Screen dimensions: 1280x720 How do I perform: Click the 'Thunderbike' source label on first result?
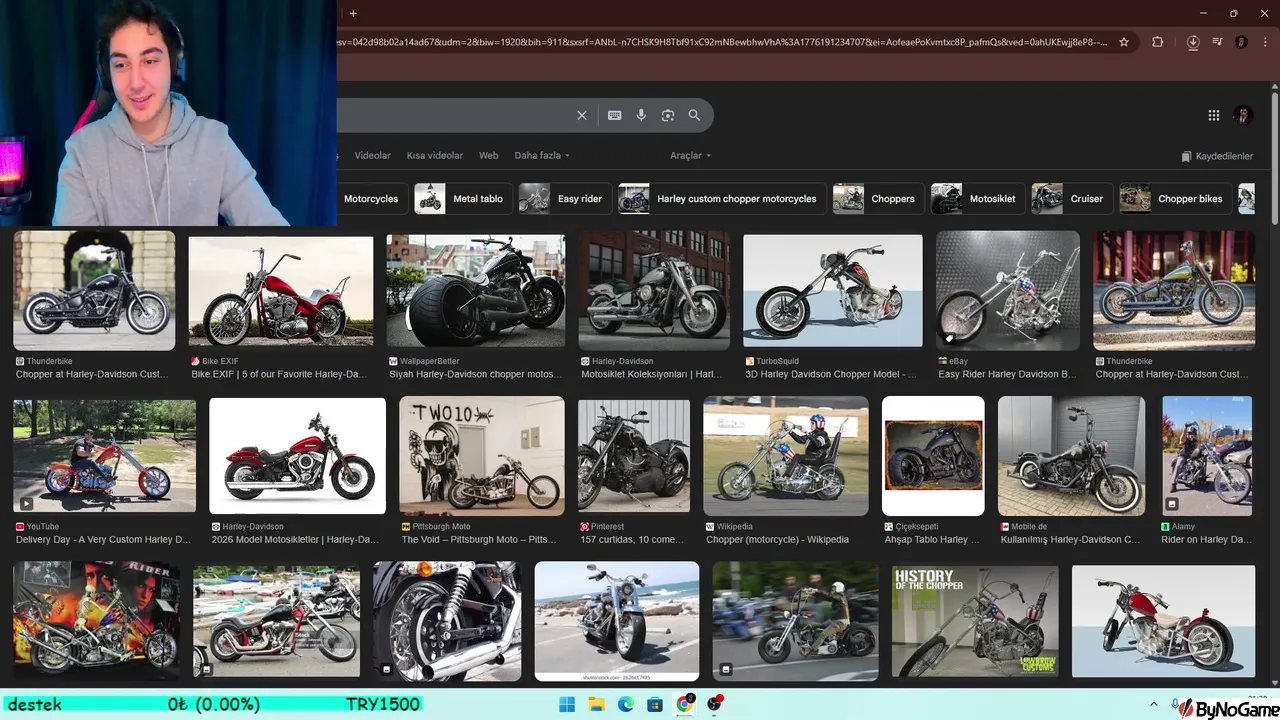[49, 361]
